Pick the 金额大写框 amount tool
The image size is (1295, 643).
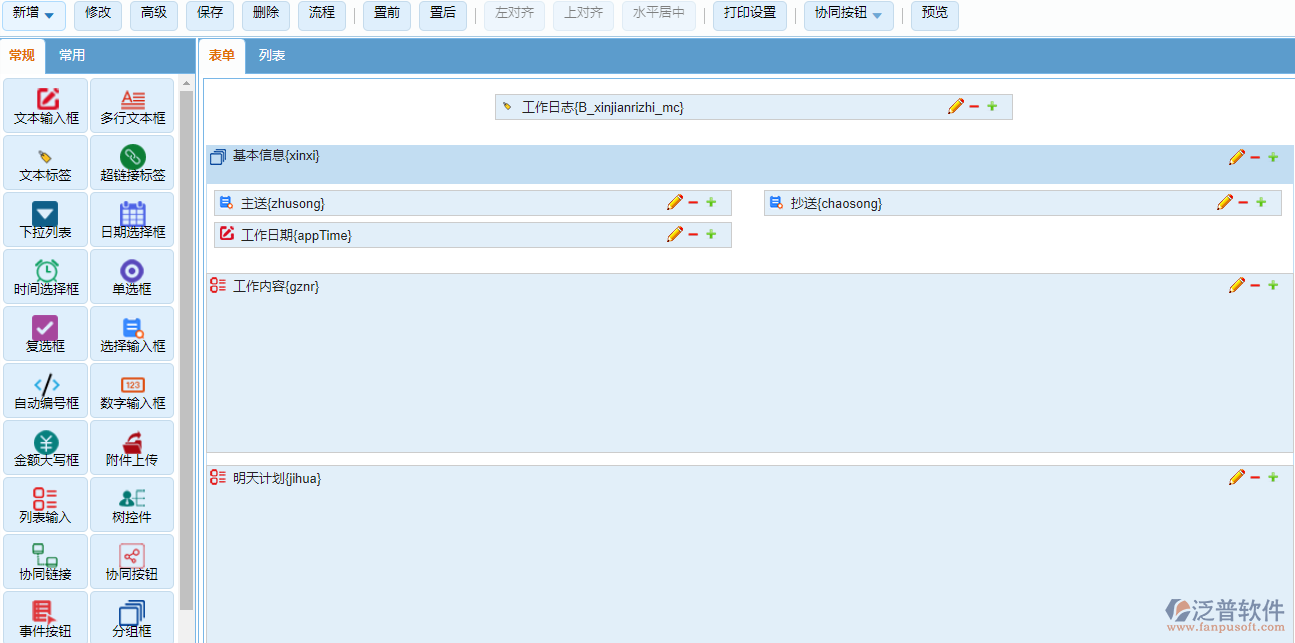click(45, 448)
